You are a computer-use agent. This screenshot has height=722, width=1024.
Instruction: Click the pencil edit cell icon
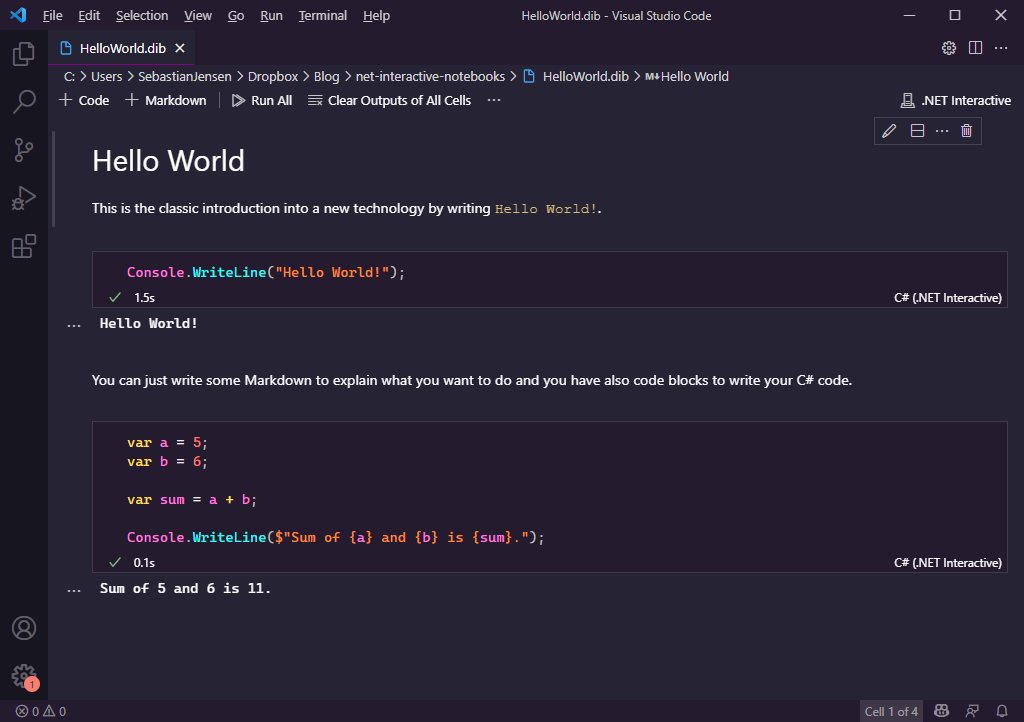click(x=889, y=131)
